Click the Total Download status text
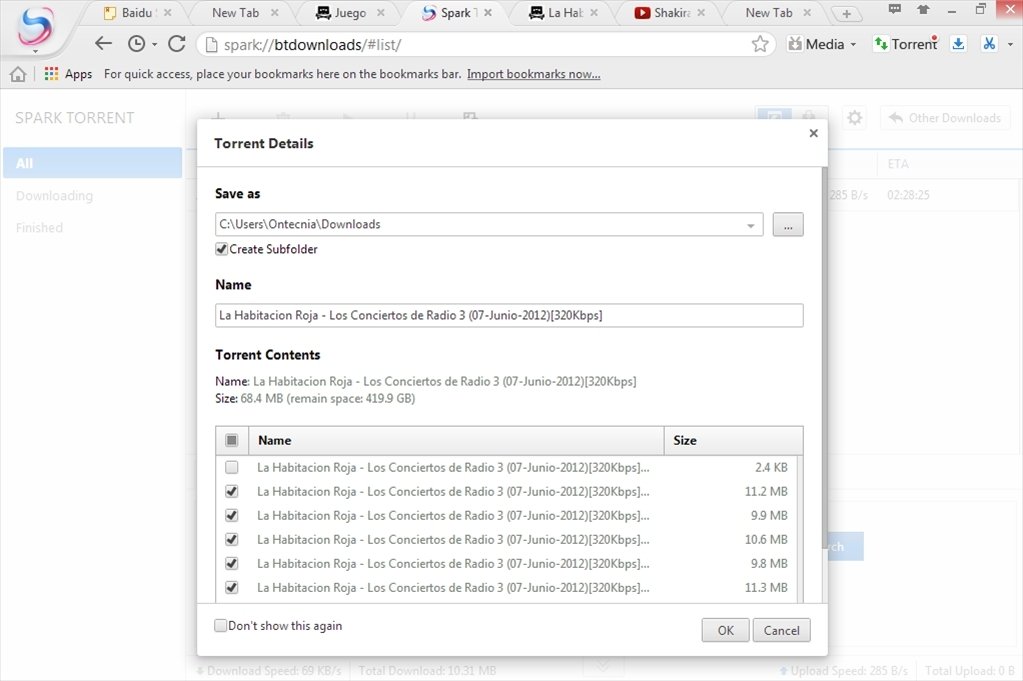This screenshot has height=681, width=1023. 427,671
